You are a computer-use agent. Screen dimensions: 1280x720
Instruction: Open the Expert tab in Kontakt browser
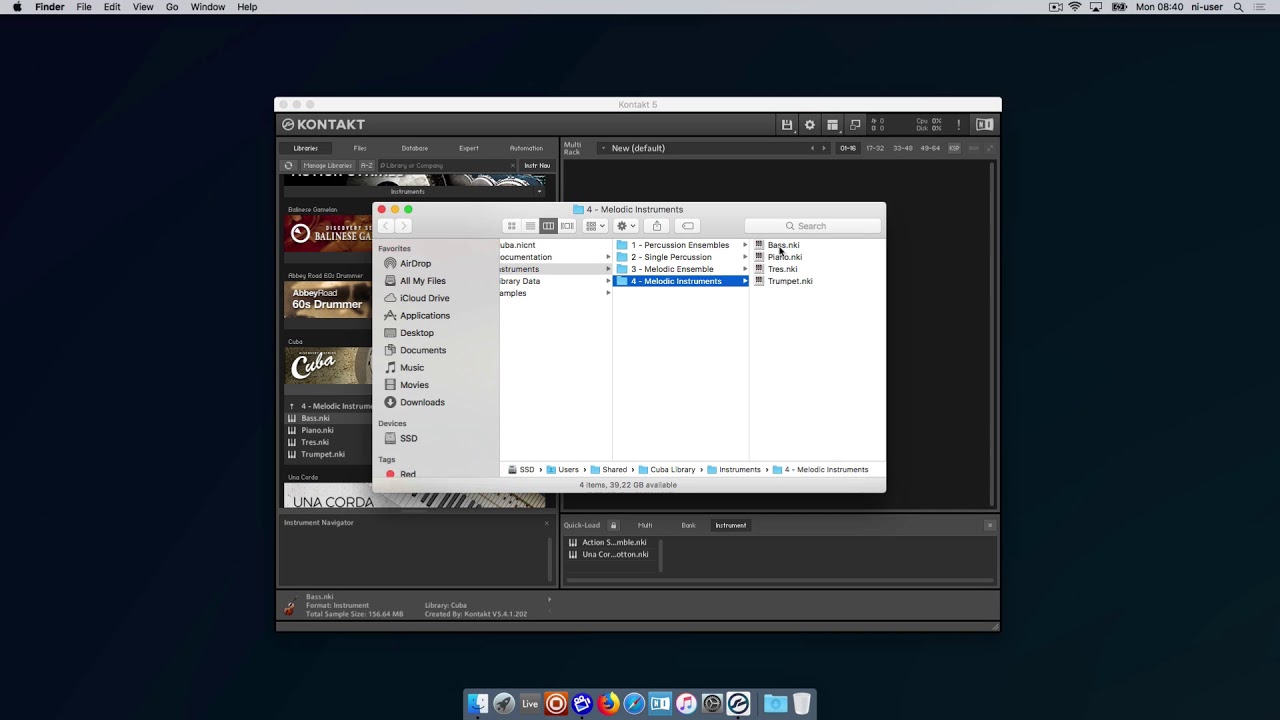point(469,148)
